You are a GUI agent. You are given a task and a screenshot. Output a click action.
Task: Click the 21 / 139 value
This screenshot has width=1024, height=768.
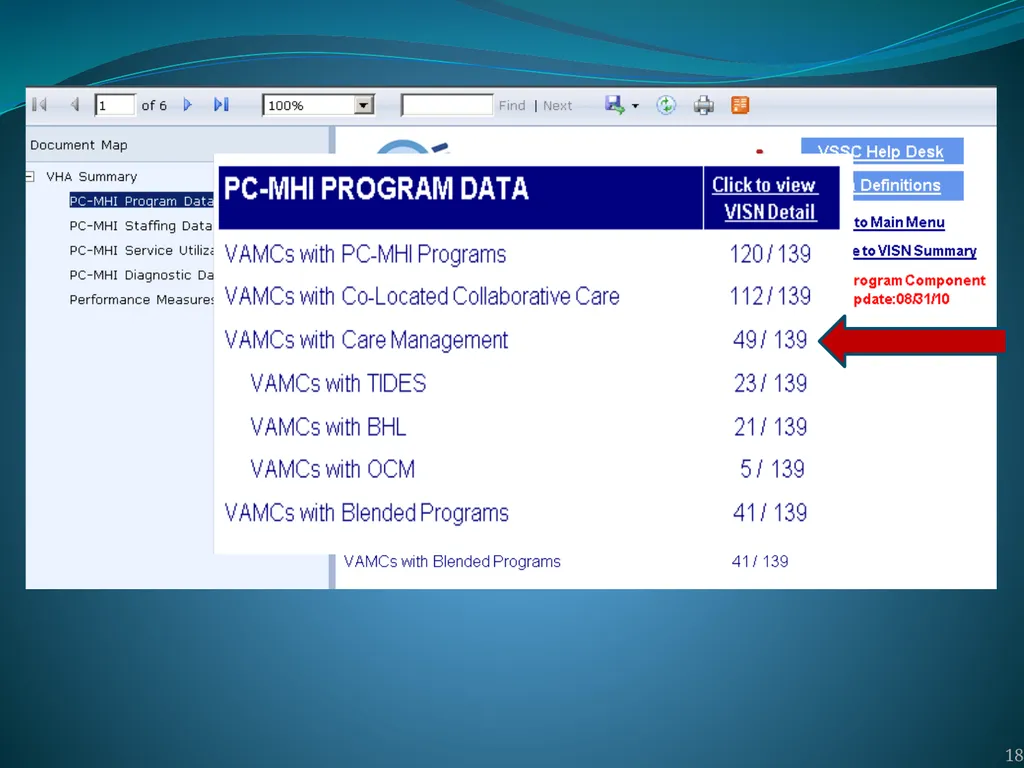point(770,426)
